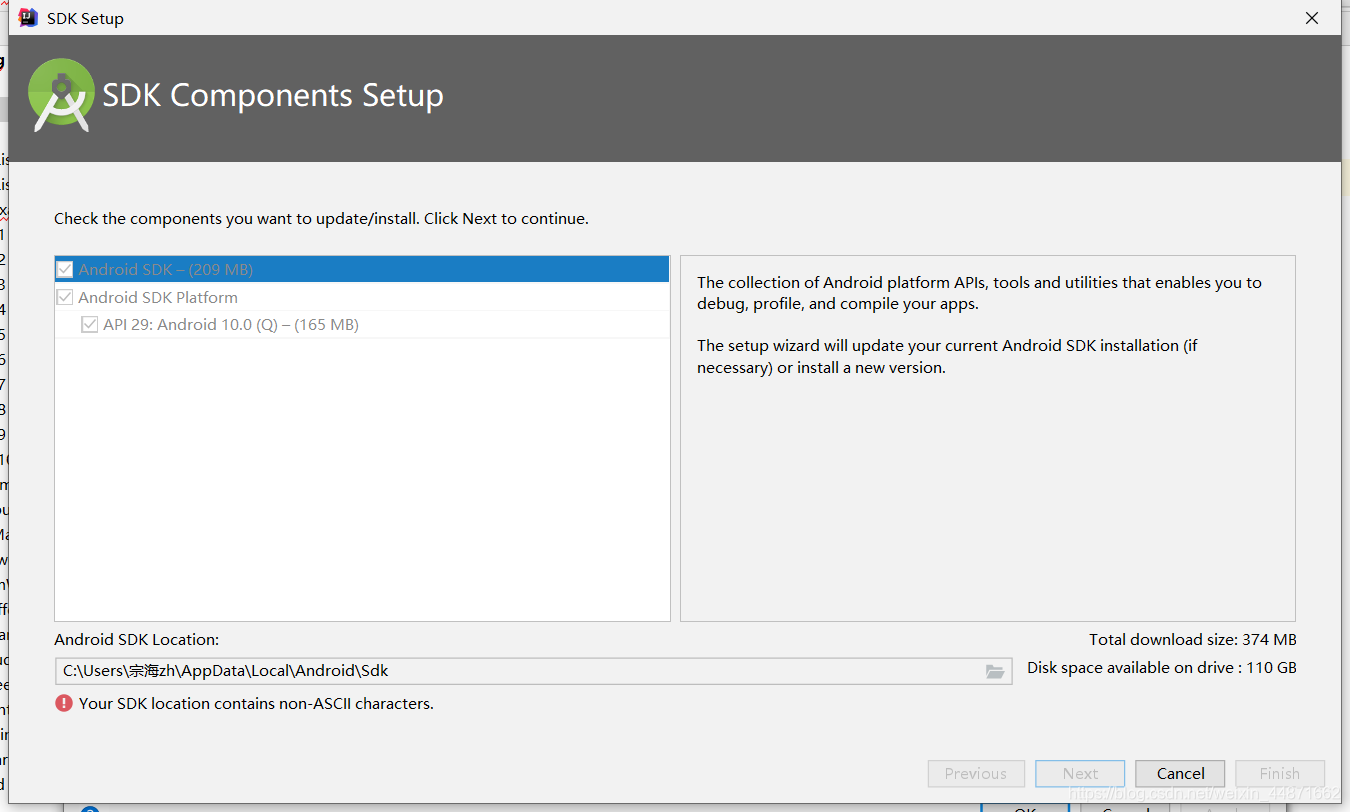This screenshot has width=1350, height=812.
Task: Click the 'Check the components you want' instruction
Action: 321,218
